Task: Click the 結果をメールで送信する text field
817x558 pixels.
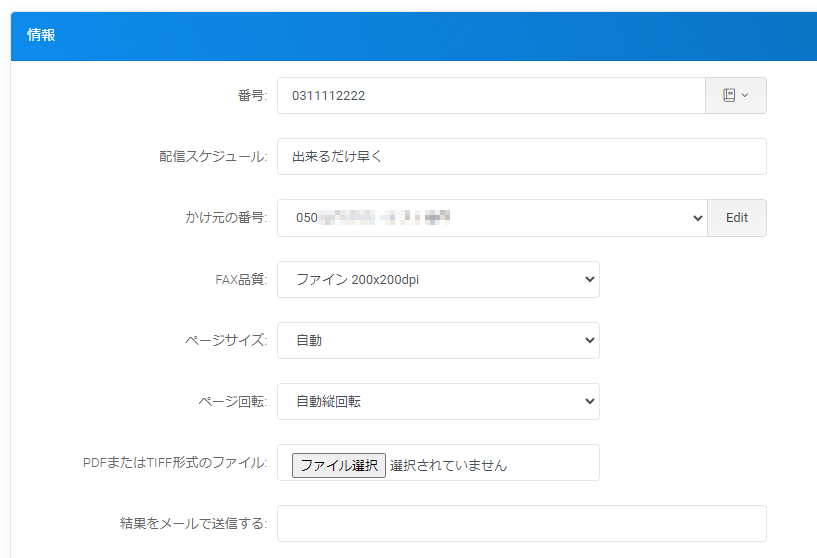Action: [521, 523]
